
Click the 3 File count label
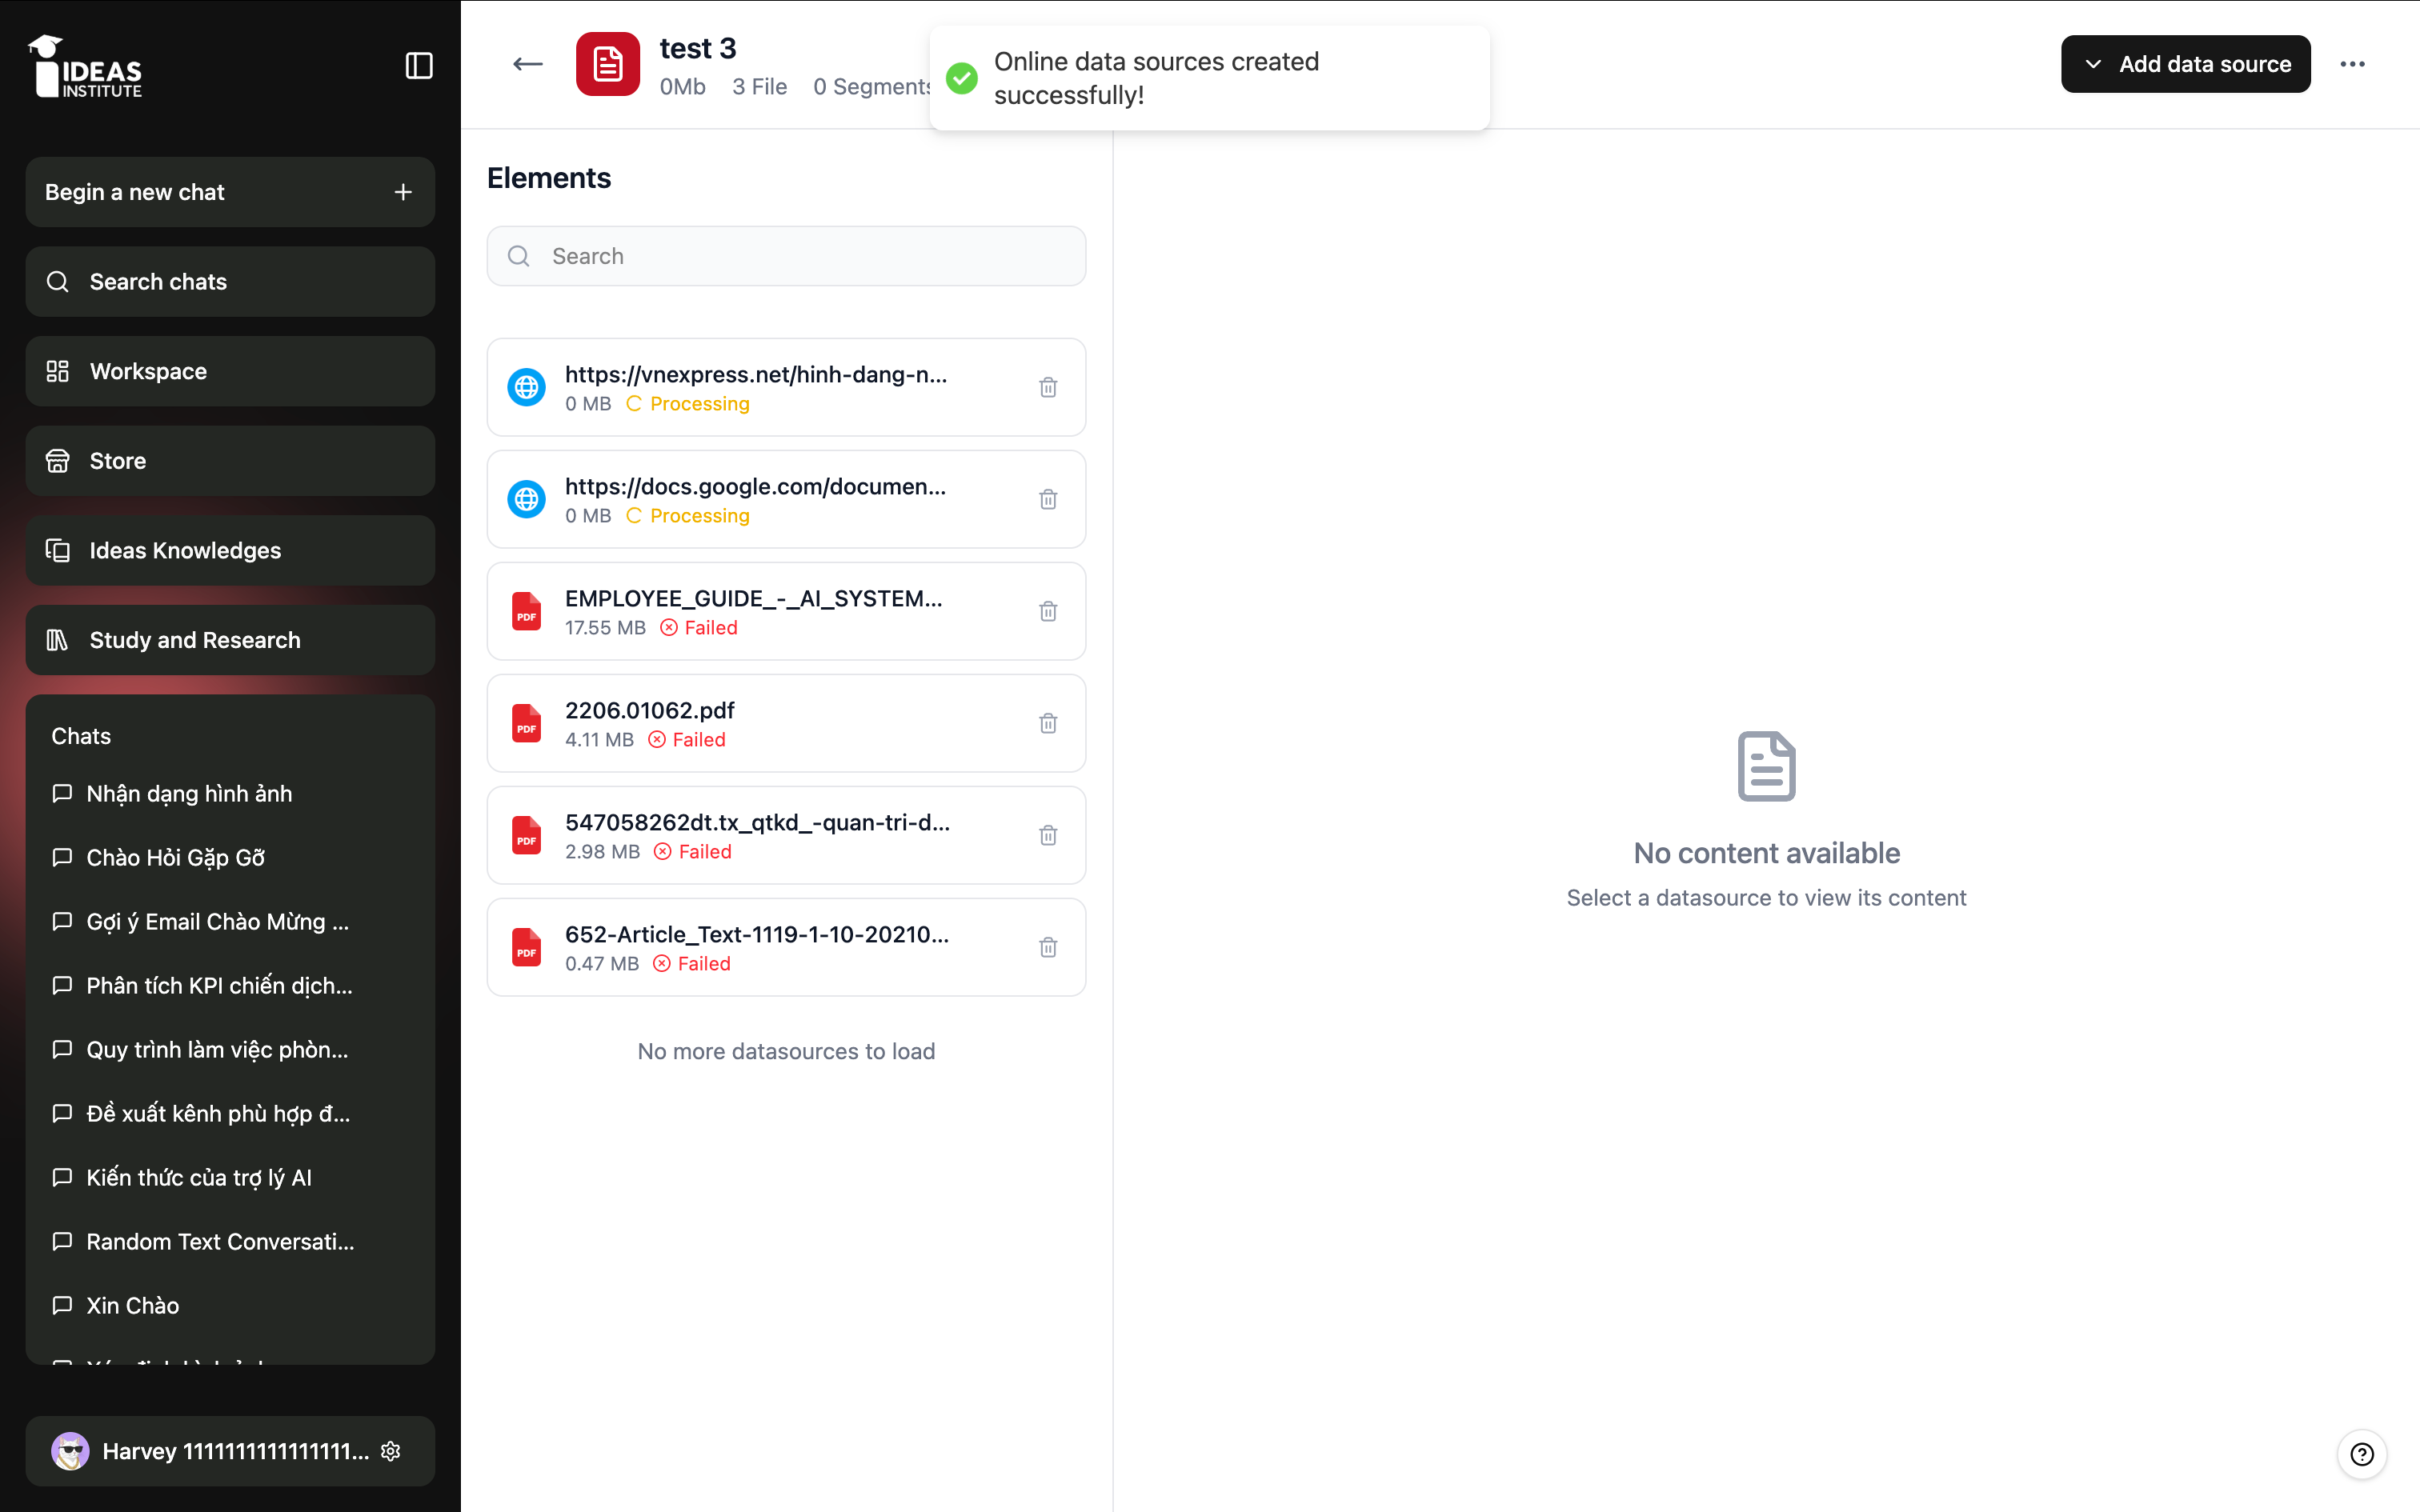tap(759, 87)
